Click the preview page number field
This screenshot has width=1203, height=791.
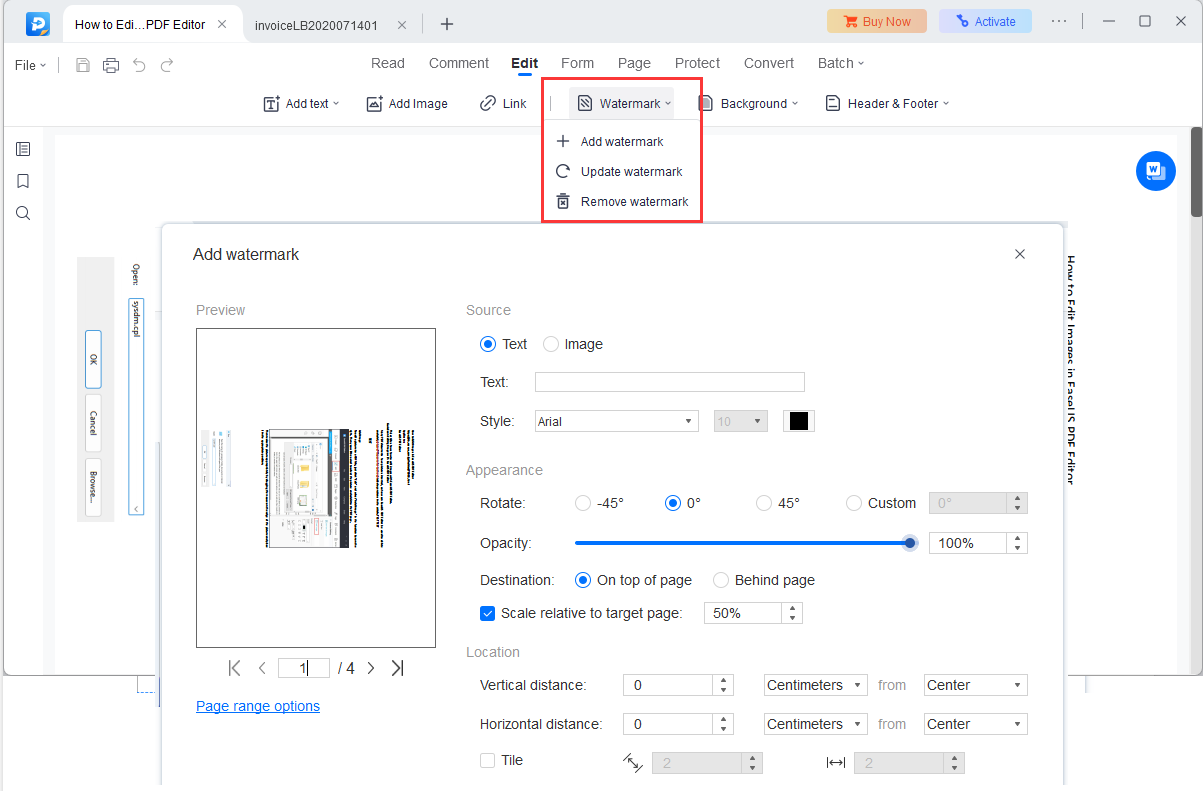click(304, 668)
